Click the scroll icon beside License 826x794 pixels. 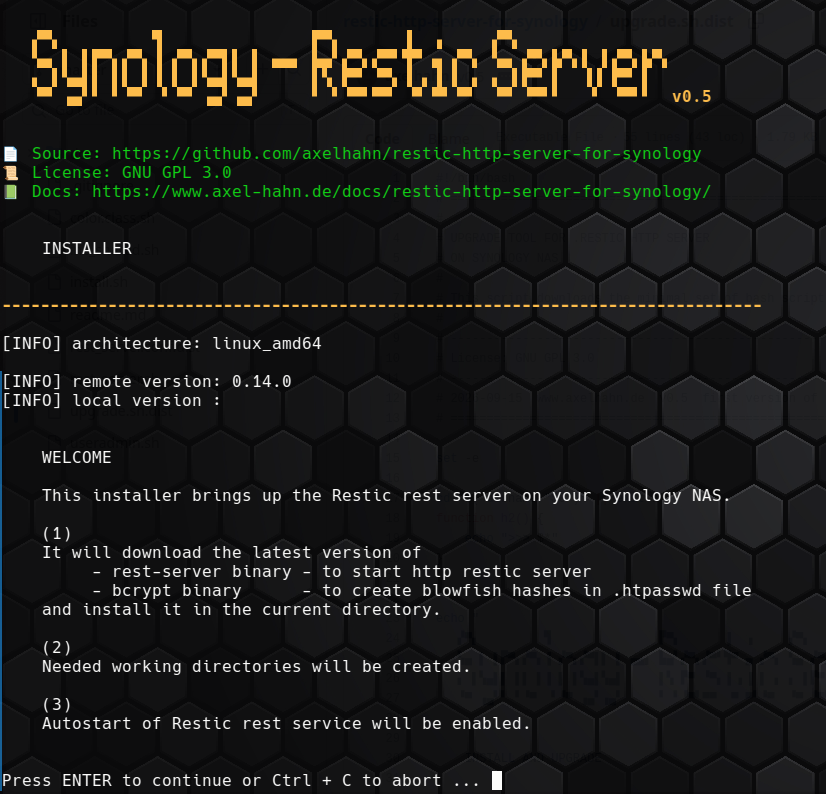(x=11, y=173)
